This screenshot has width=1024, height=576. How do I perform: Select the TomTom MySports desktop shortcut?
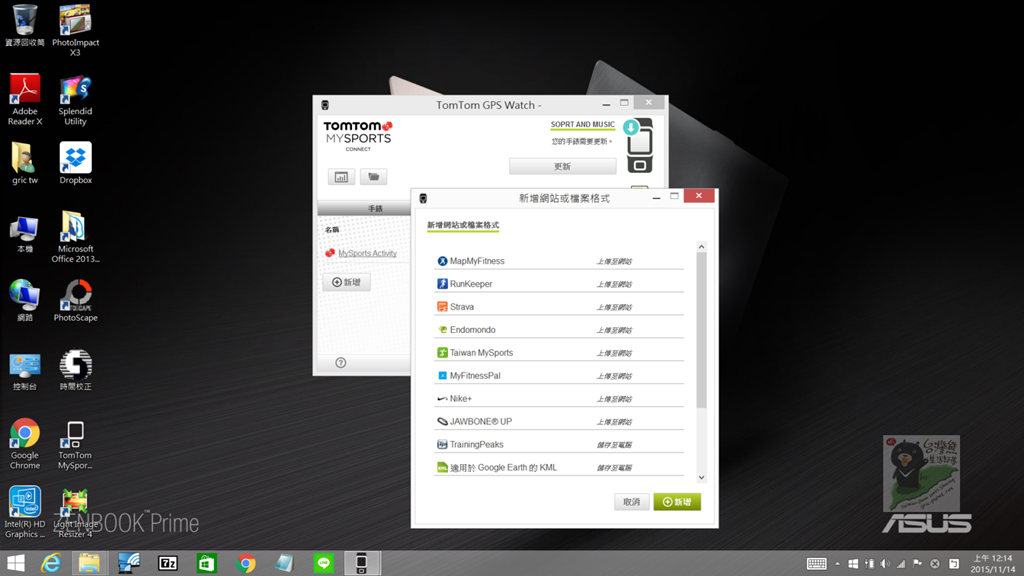[x=76, y=444]
